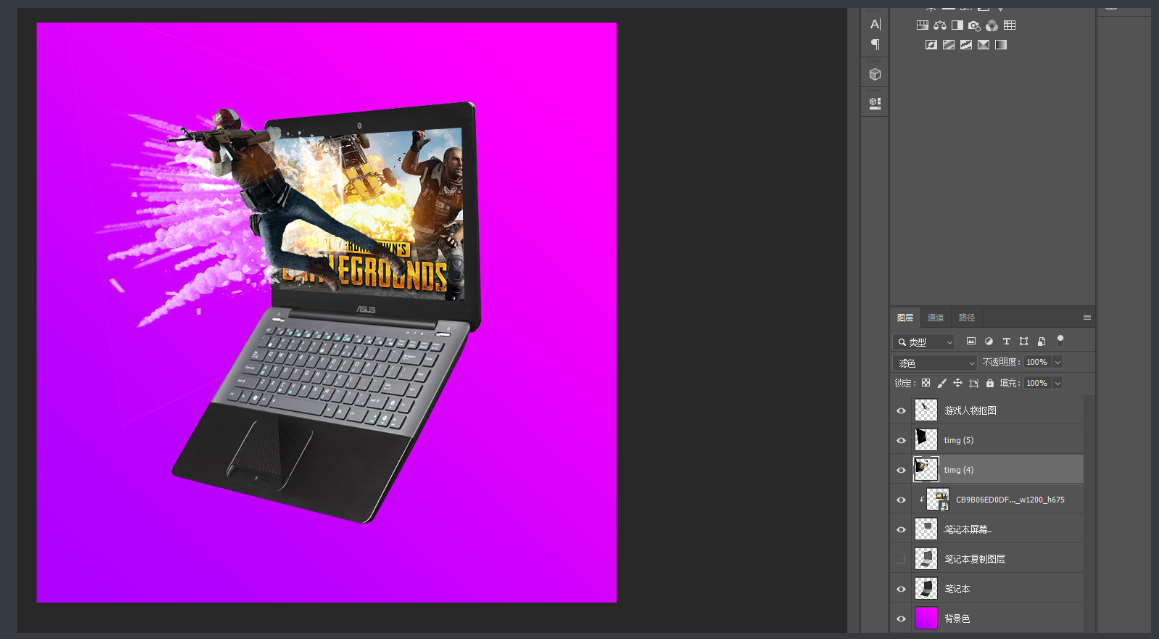1159x639 pixels.
Task: Click the 背景色 magenta layer thumbnail
Action: [x=926, y=618]
